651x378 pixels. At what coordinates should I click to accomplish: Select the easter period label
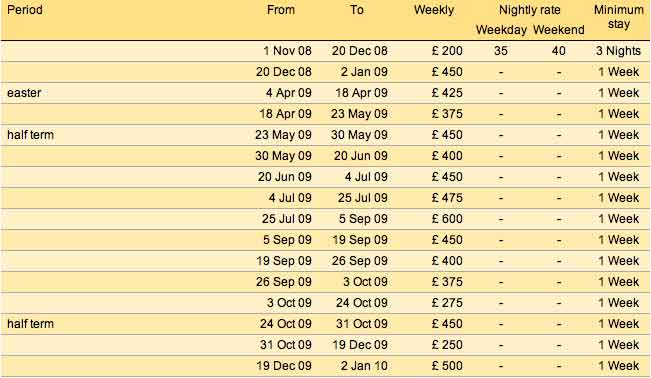(x=24, y=93)
